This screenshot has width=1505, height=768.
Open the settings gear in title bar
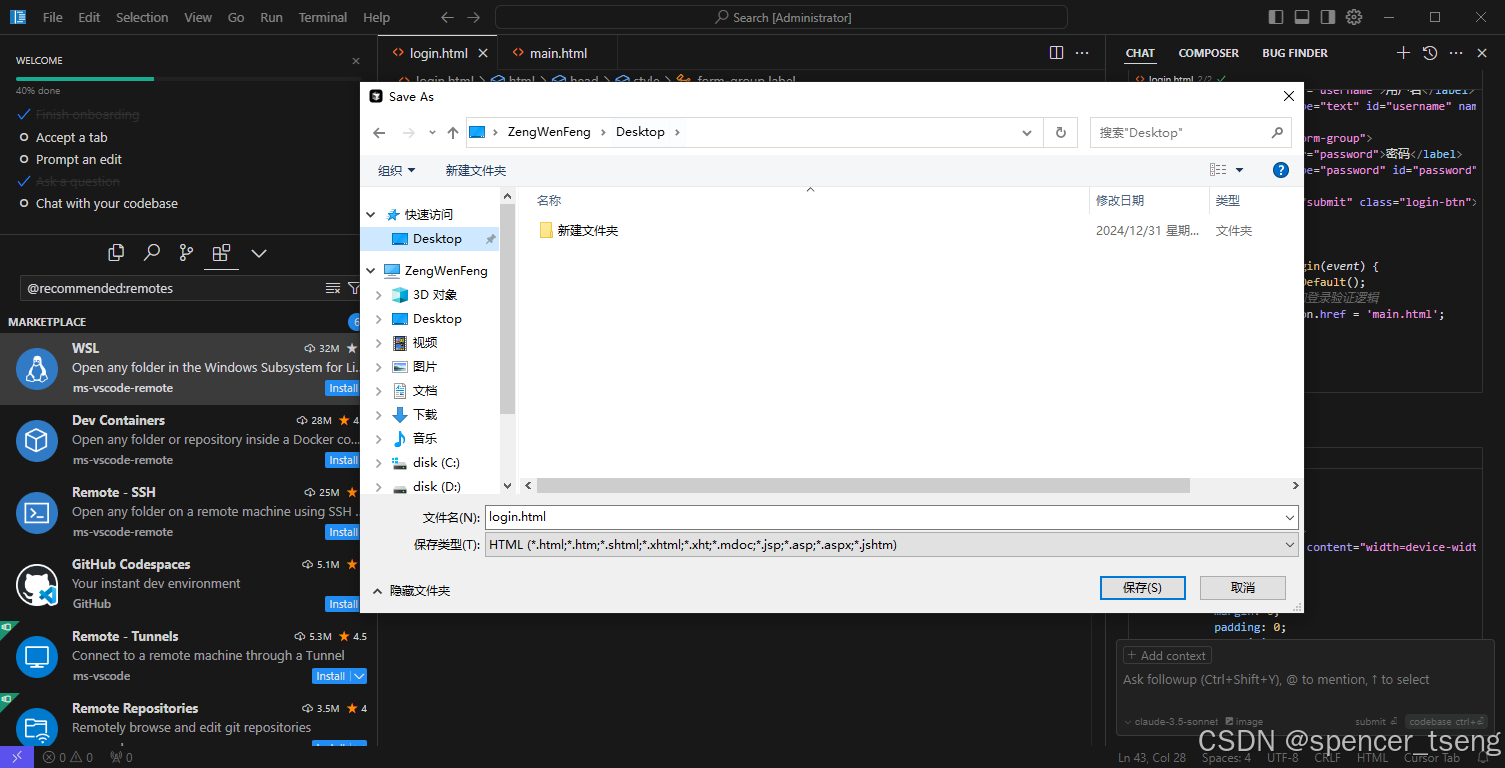pyautogui.click(x=1354, y=17)
